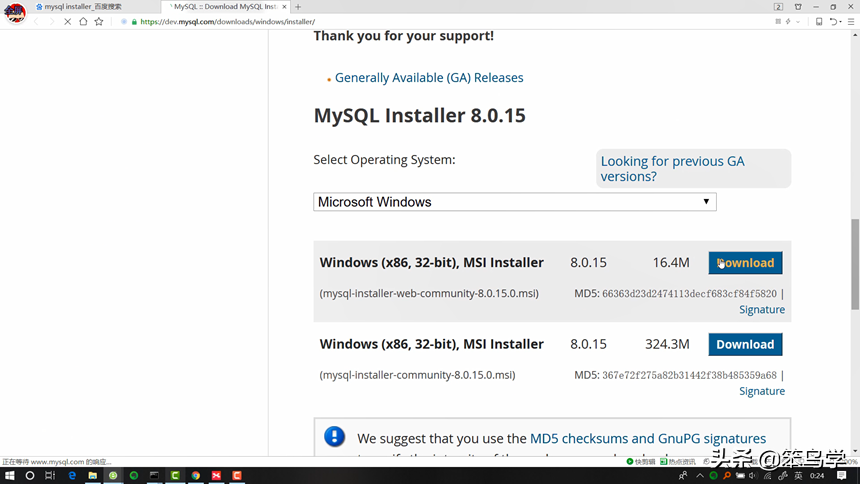Expand the small chevron beside the lightning icon
This screenshot has height=484, width=860.
798,22
